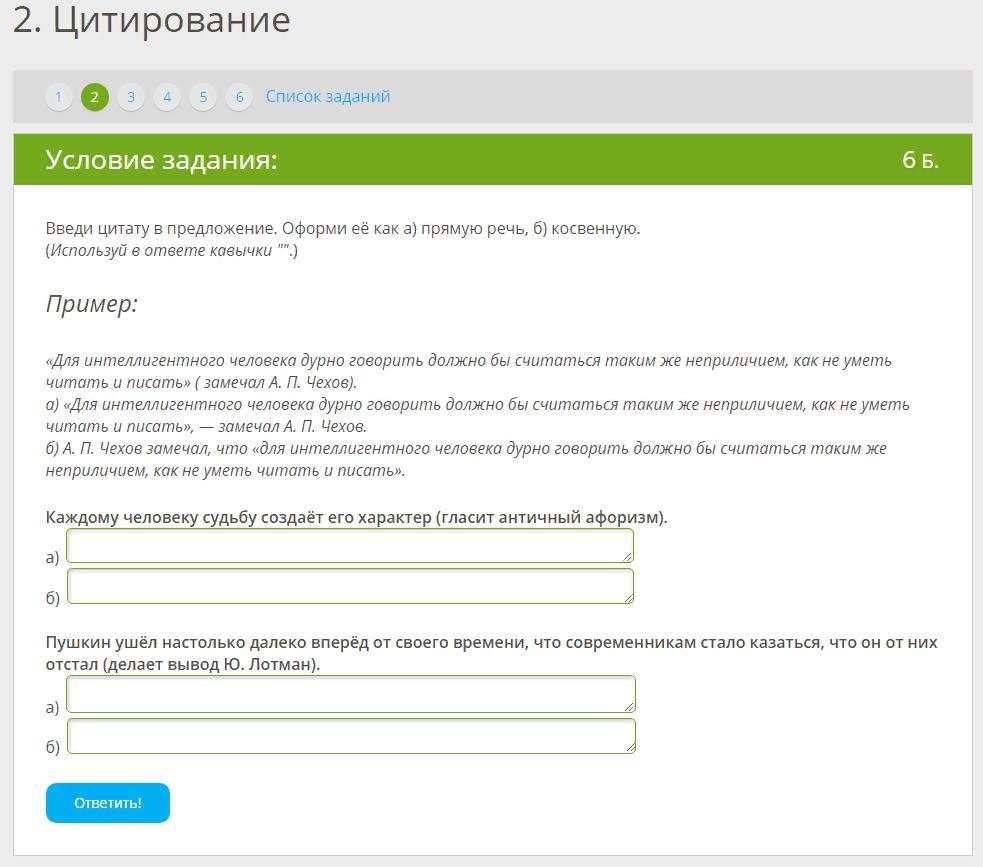Click answer field б) for the Lotman quote
Viewport: 983px width, 867px height.
(x=351, y=735)
